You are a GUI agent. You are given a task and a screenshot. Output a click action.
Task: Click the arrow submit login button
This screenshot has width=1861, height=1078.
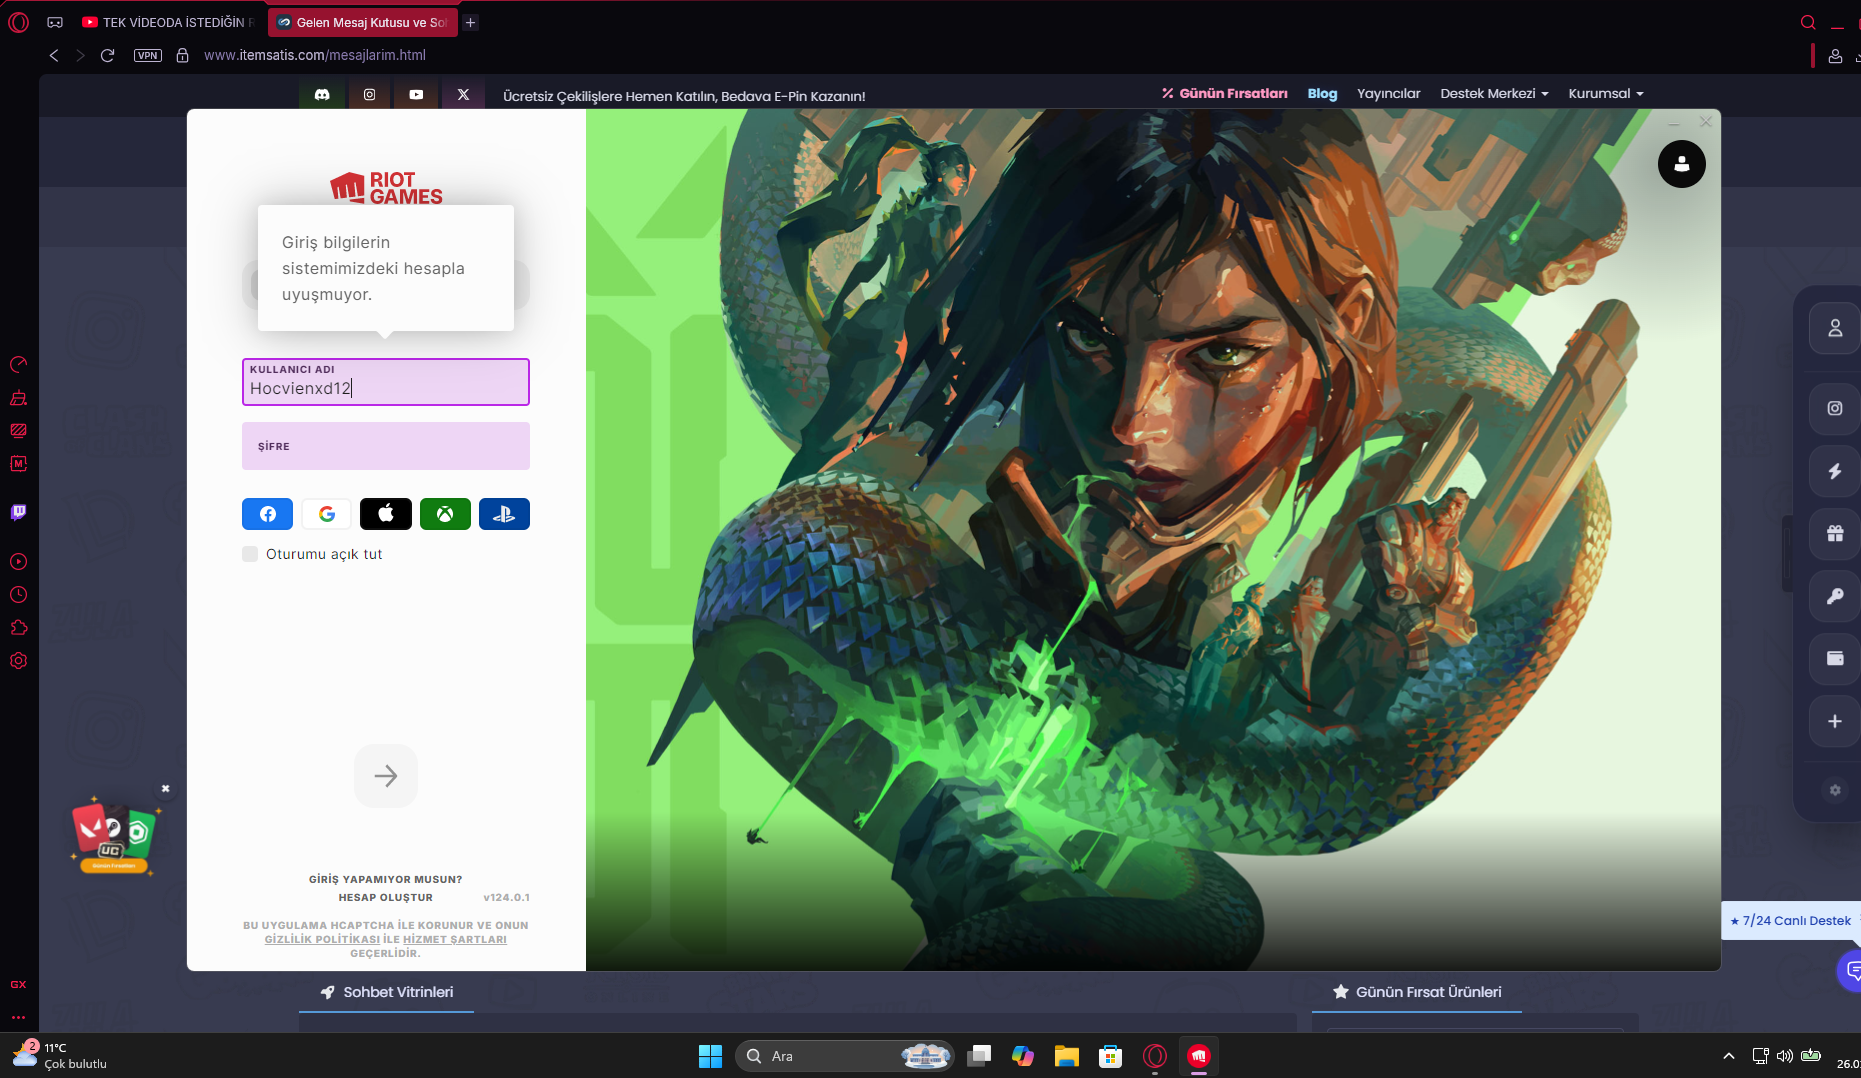tap(386, 775)
